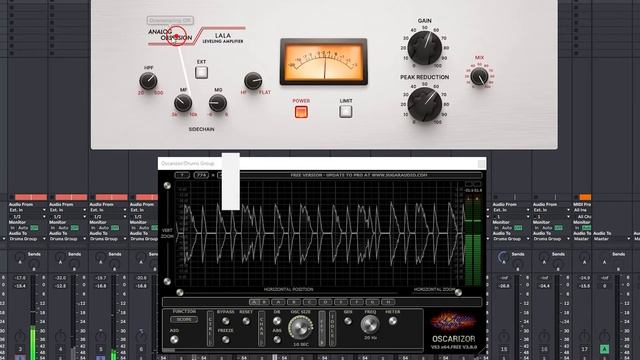Click the question mark help button in Oscarizor

click(182, 175)
